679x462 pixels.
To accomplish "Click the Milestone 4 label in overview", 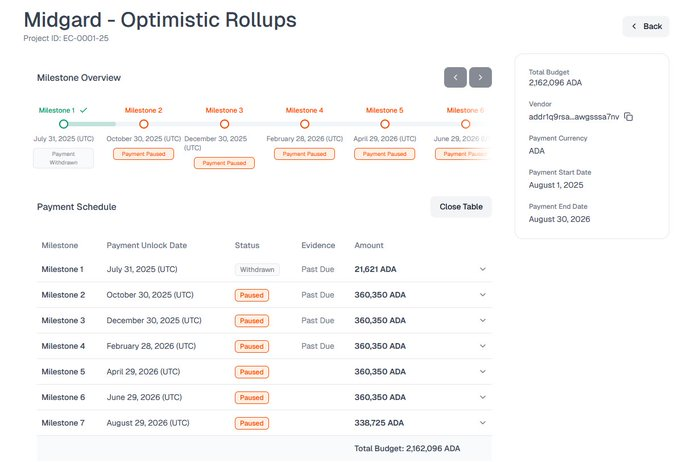I will (304, 110).
